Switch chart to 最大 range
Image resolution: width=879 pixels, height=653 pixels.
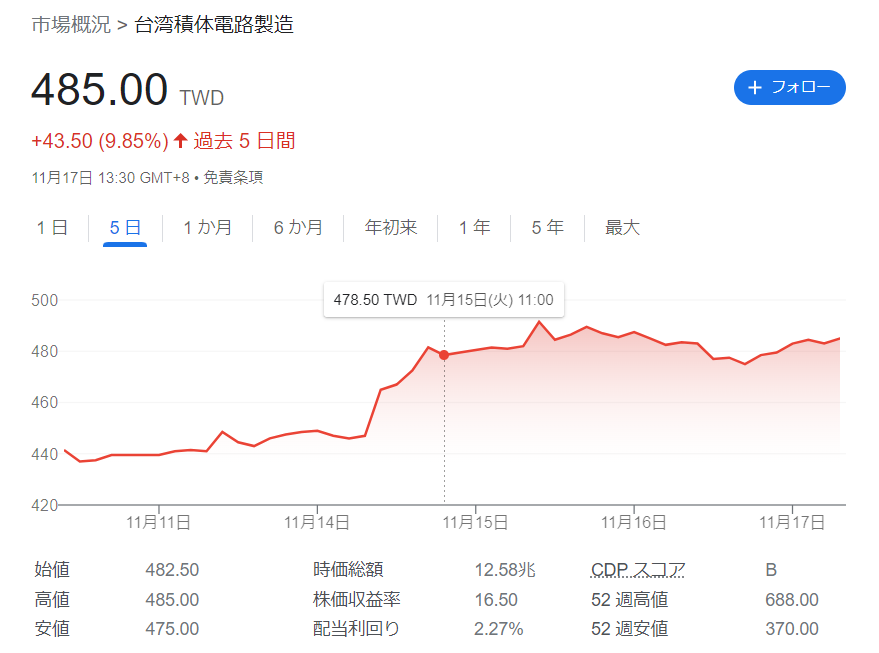(x=622, y=228)
